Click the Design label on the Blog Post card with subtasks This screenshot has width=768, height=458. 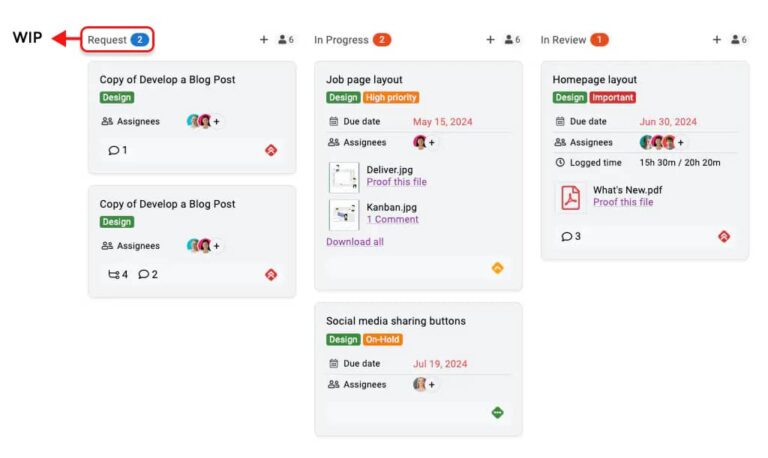pyautogui.click(x=117, y=222)
